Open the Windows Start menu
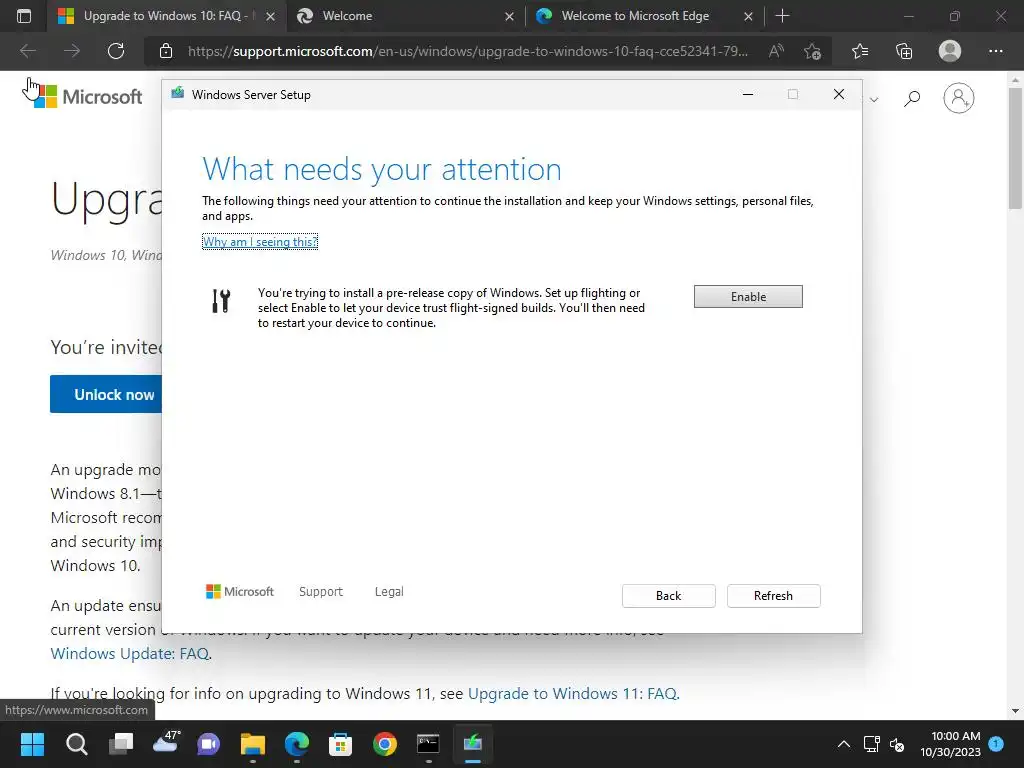 [x=32, y=744]
